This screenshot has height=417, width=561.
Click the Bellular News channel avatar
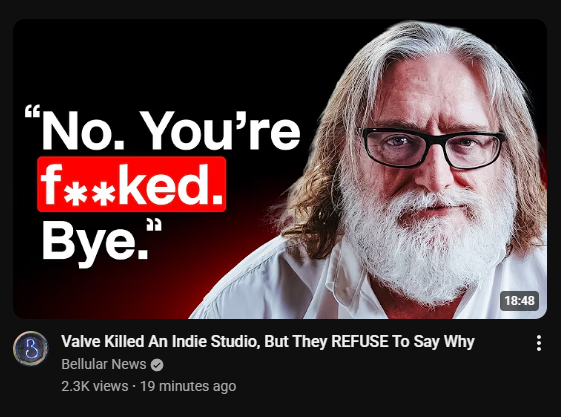coord(30,348)
